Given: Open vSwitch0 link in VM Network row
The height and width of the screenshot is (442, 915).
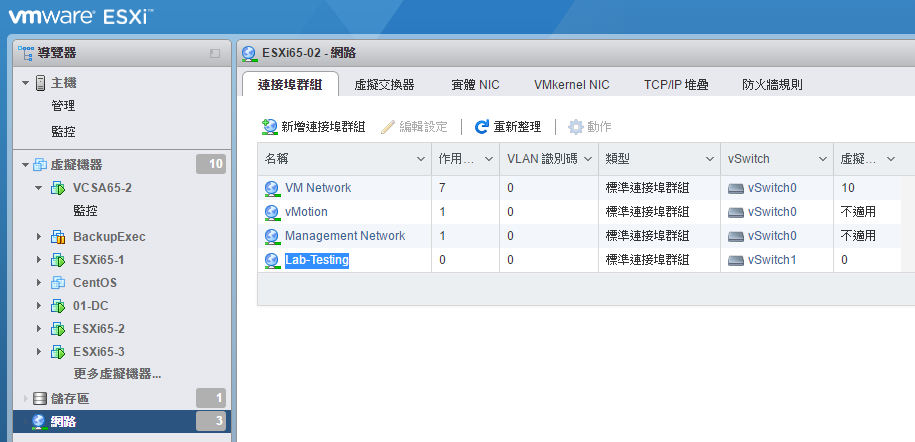Looking at the screenshot, I should [x=772, y=188].
